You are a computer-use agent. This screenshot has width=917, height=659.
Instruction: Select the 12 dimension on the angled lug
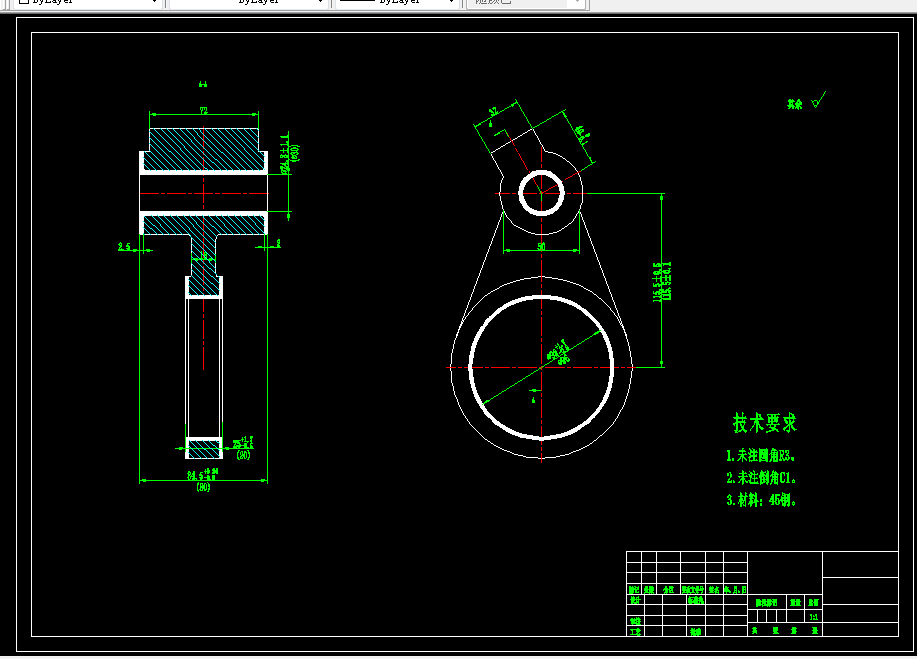point(493,111)
